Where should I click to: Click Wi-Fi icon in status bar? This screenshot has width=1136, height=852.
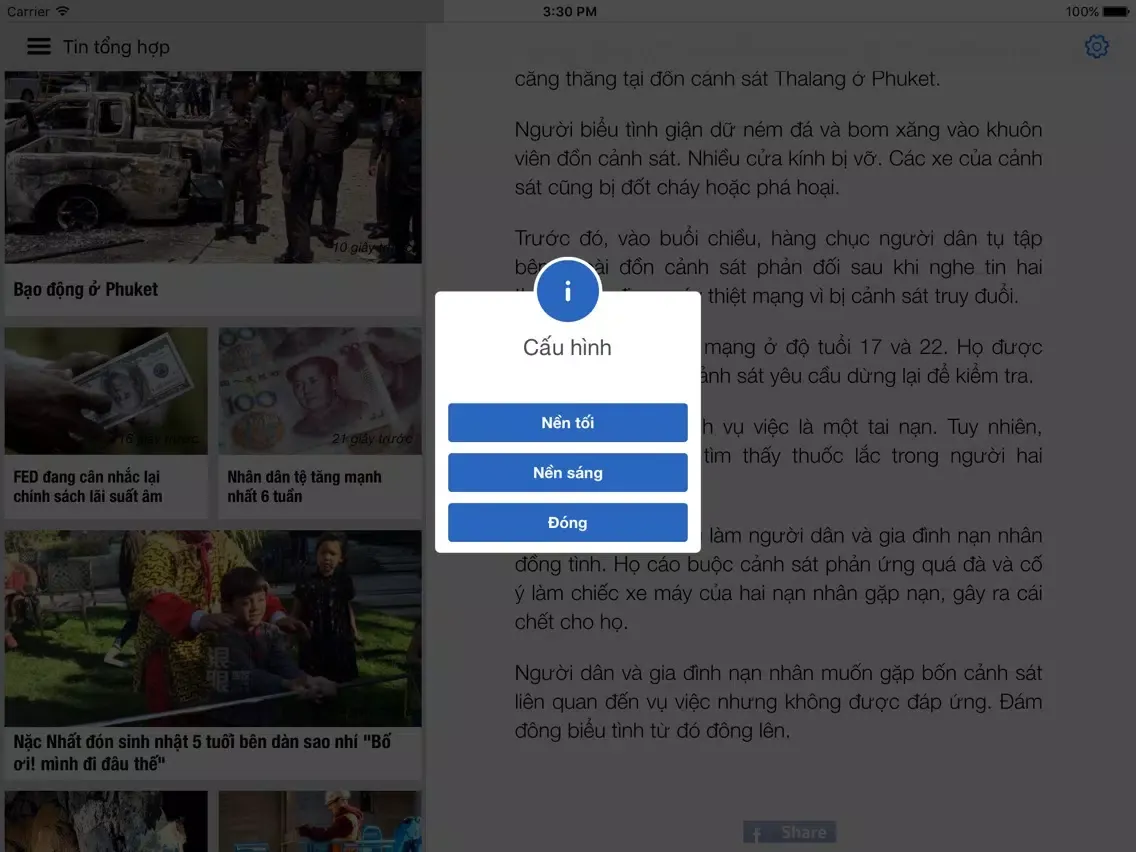(62, 11)
